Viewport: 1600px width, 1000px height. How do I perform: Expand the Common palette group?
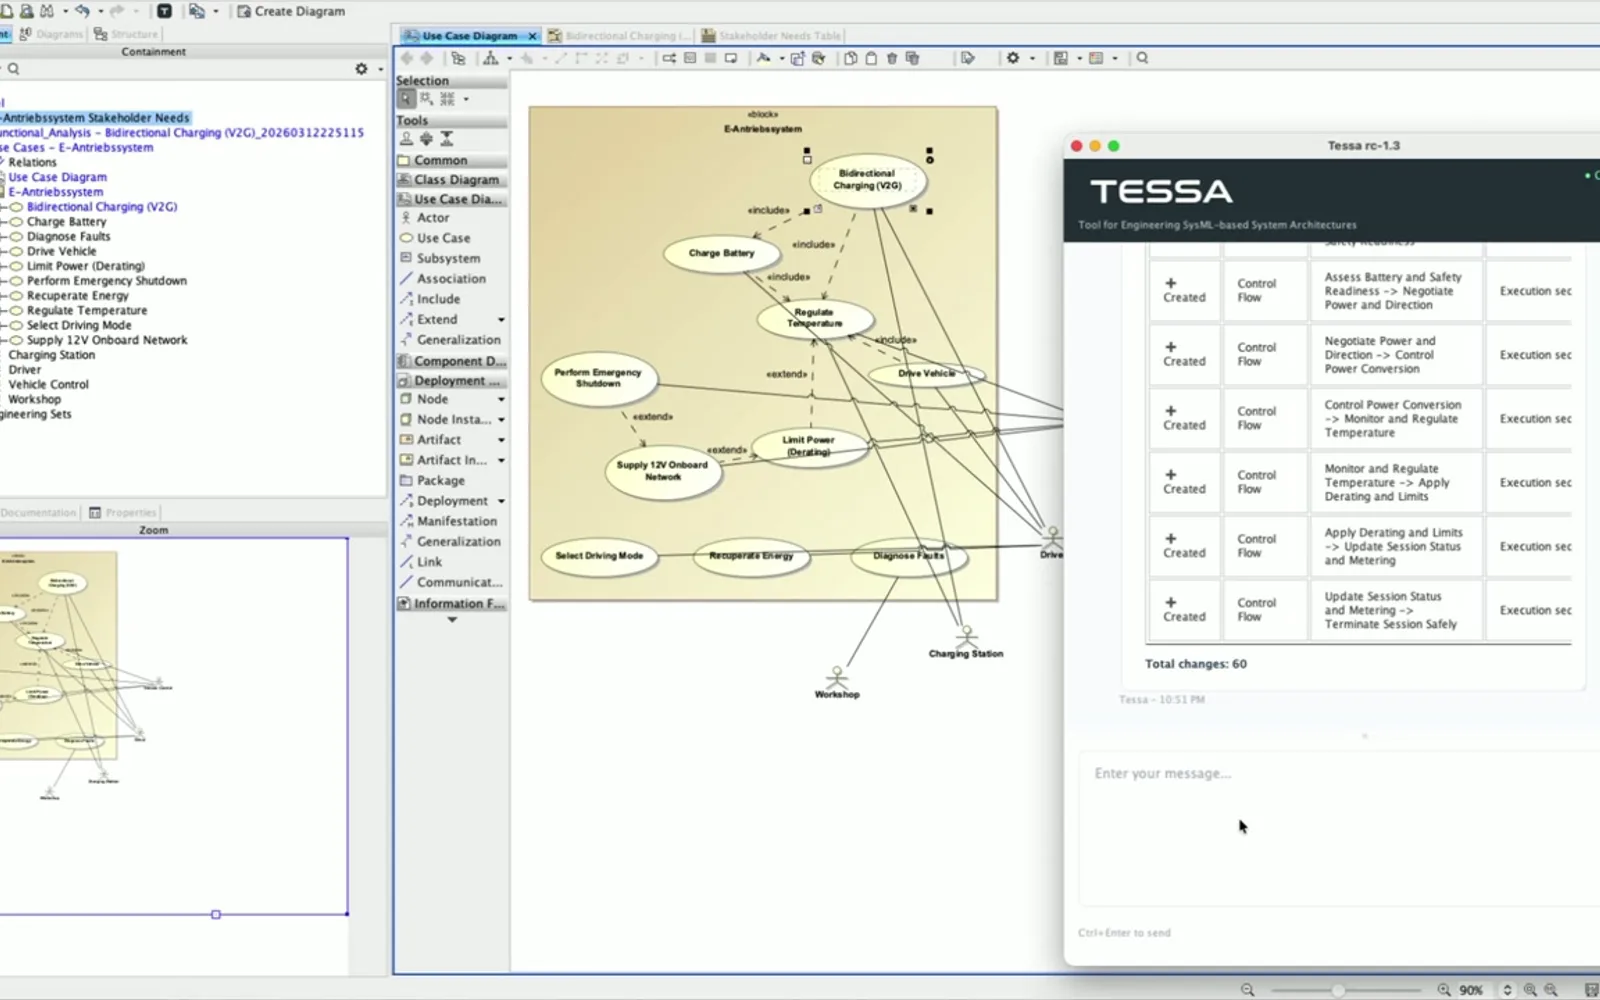[x=451, y=160]
